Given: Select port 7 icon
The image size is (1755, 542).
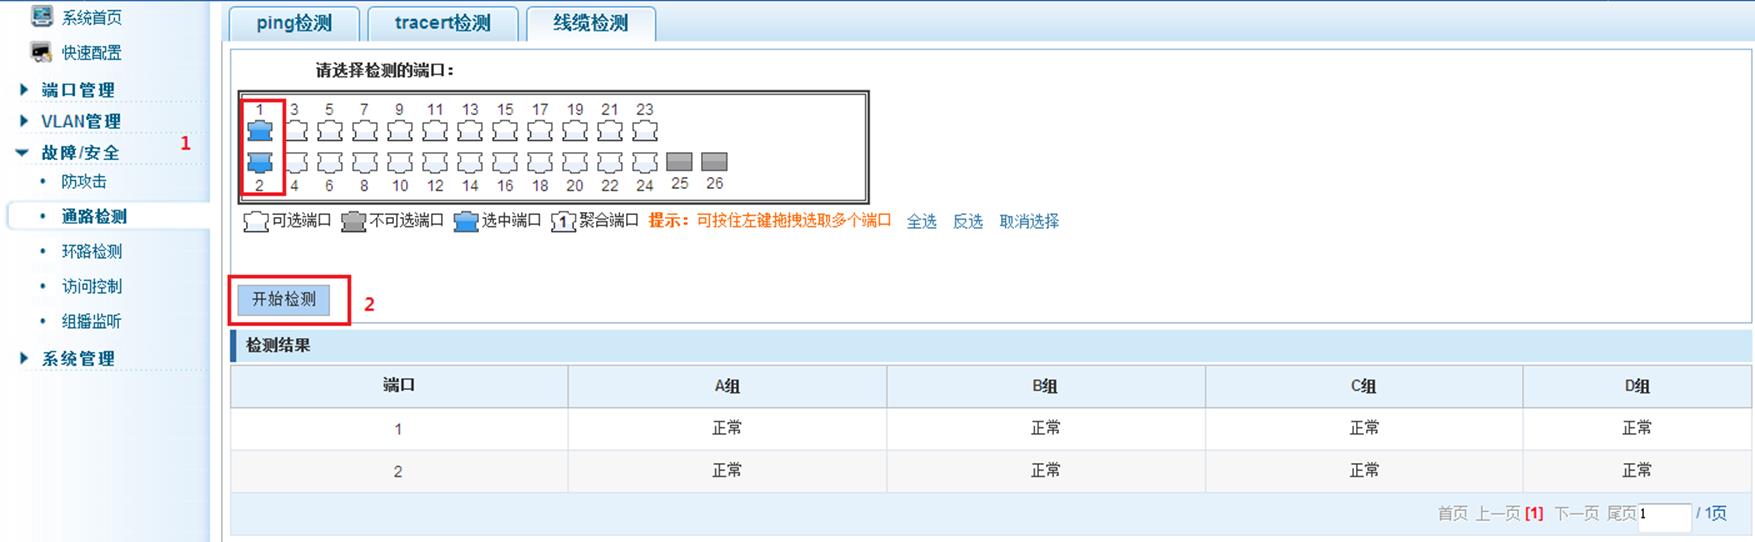Looking at the screenshot, I should 365,130.
